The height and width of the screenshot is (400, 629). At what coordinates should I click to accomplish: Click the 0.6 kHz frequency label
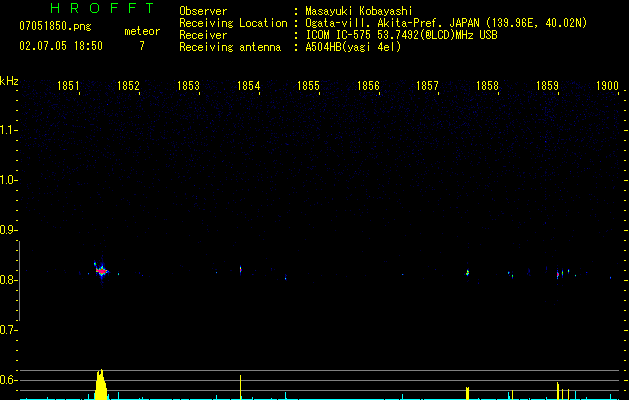click(x=8, y=380)
